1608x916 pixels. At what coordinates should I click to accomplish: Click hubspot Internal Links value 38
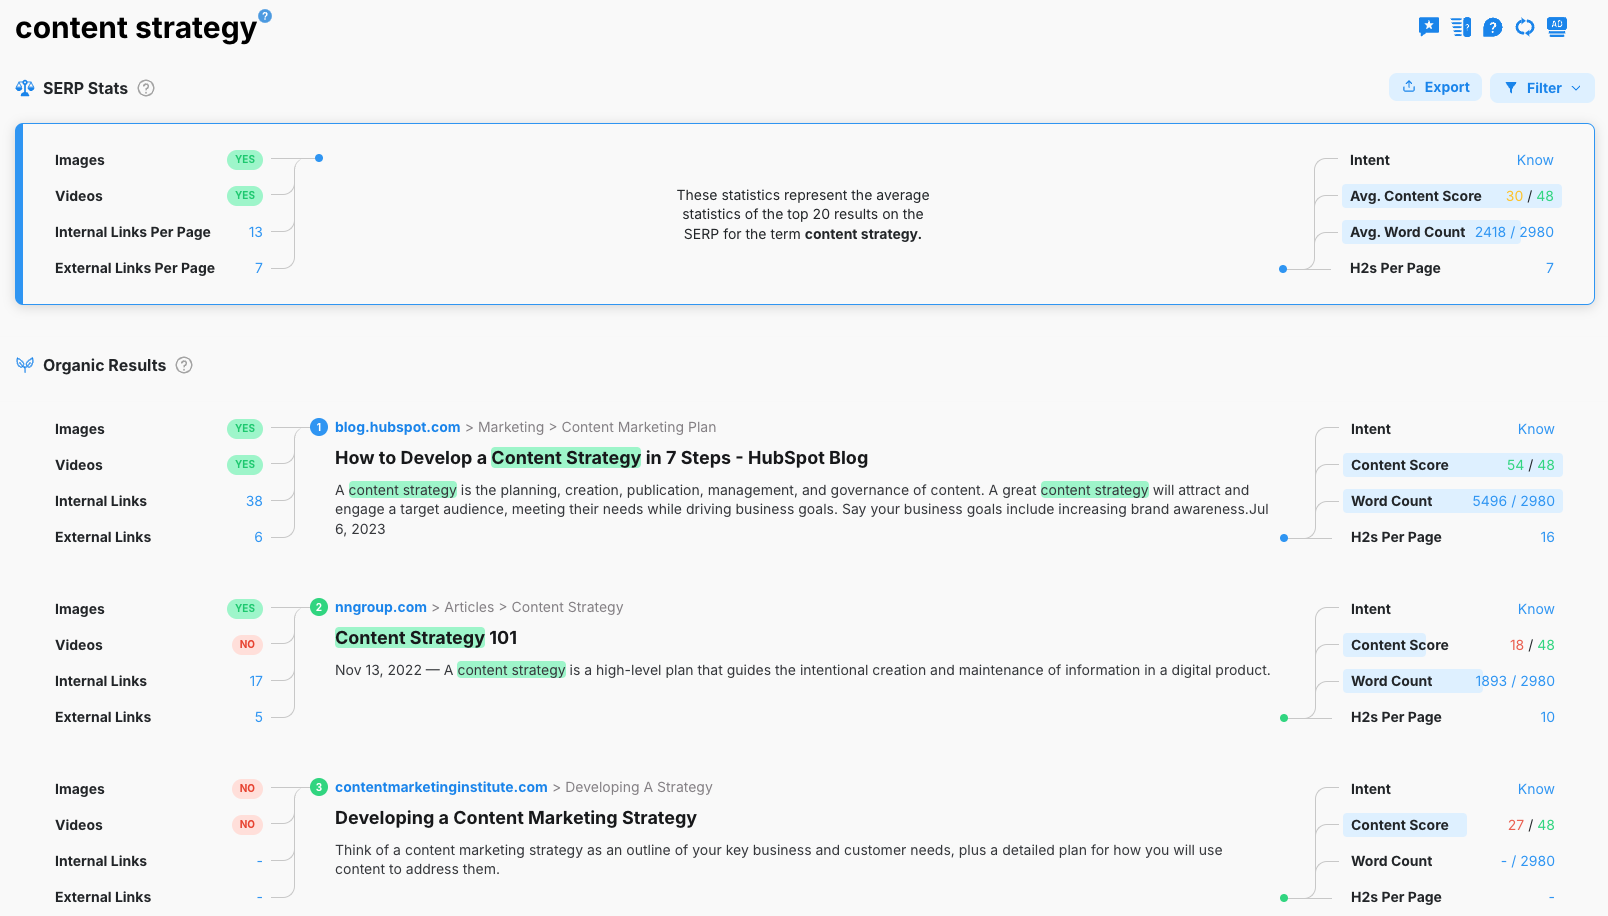coord(254,501)
